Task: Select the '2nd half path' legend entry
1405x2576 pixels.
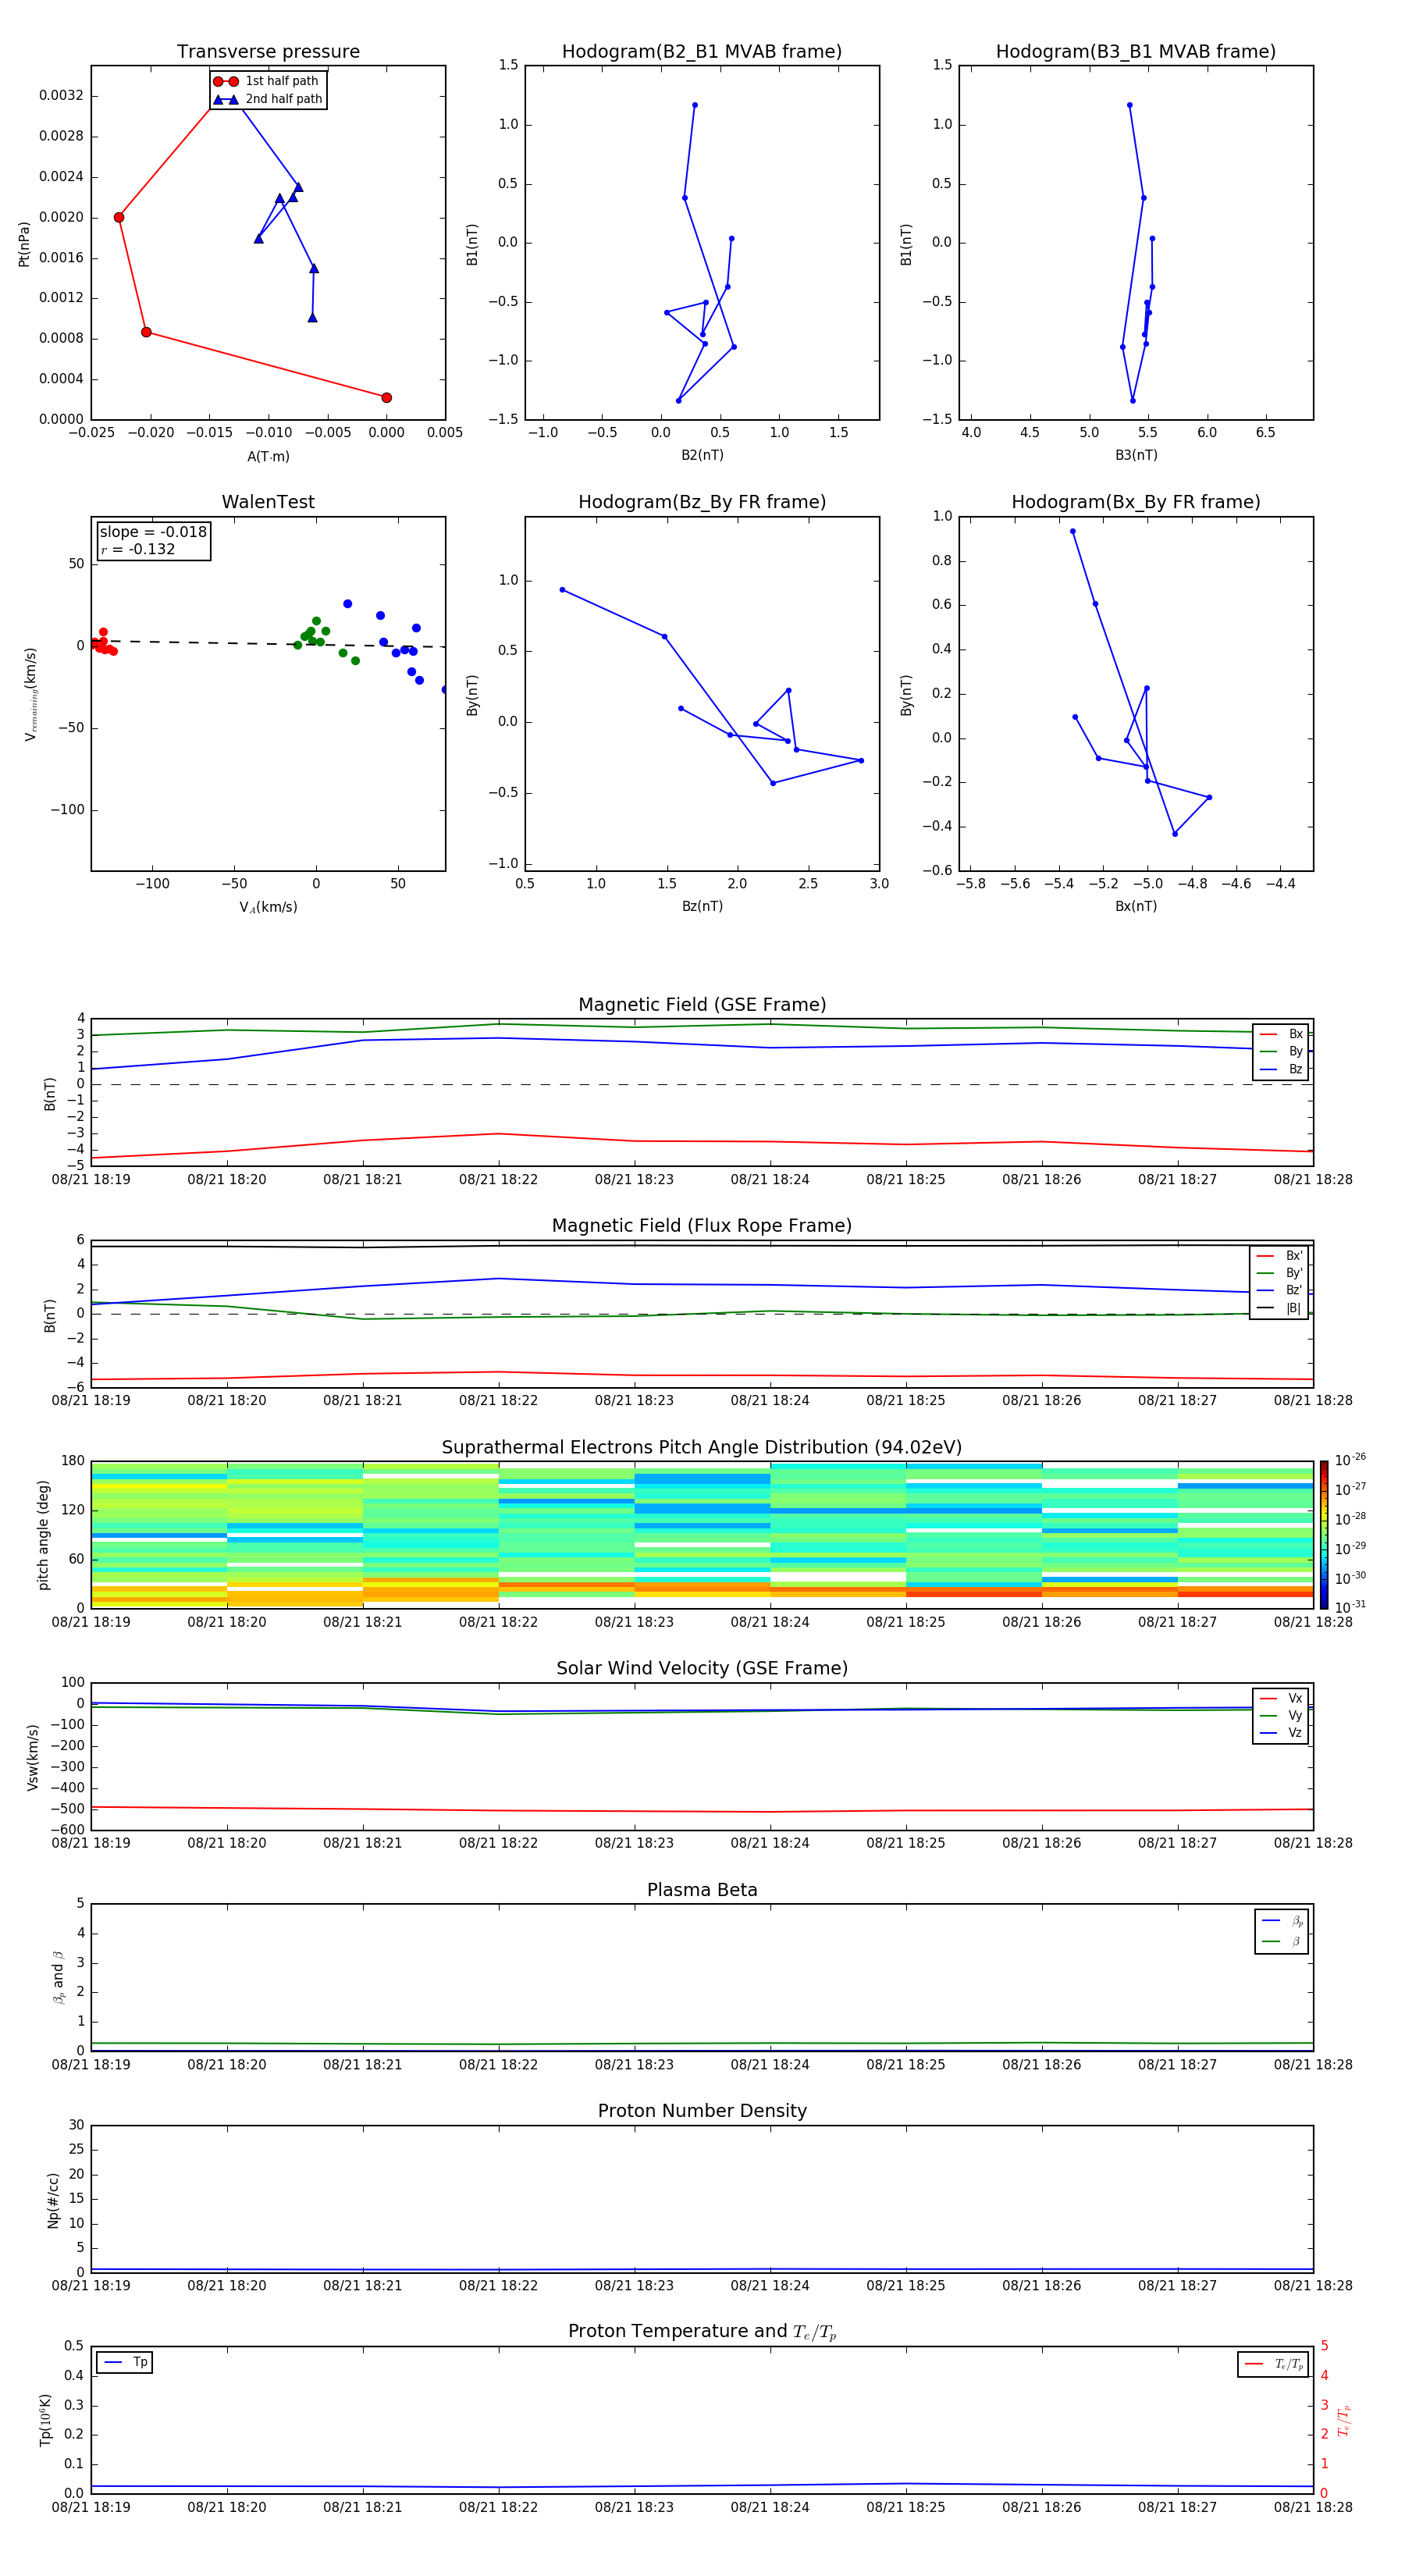Action: (x=268, y=99)
